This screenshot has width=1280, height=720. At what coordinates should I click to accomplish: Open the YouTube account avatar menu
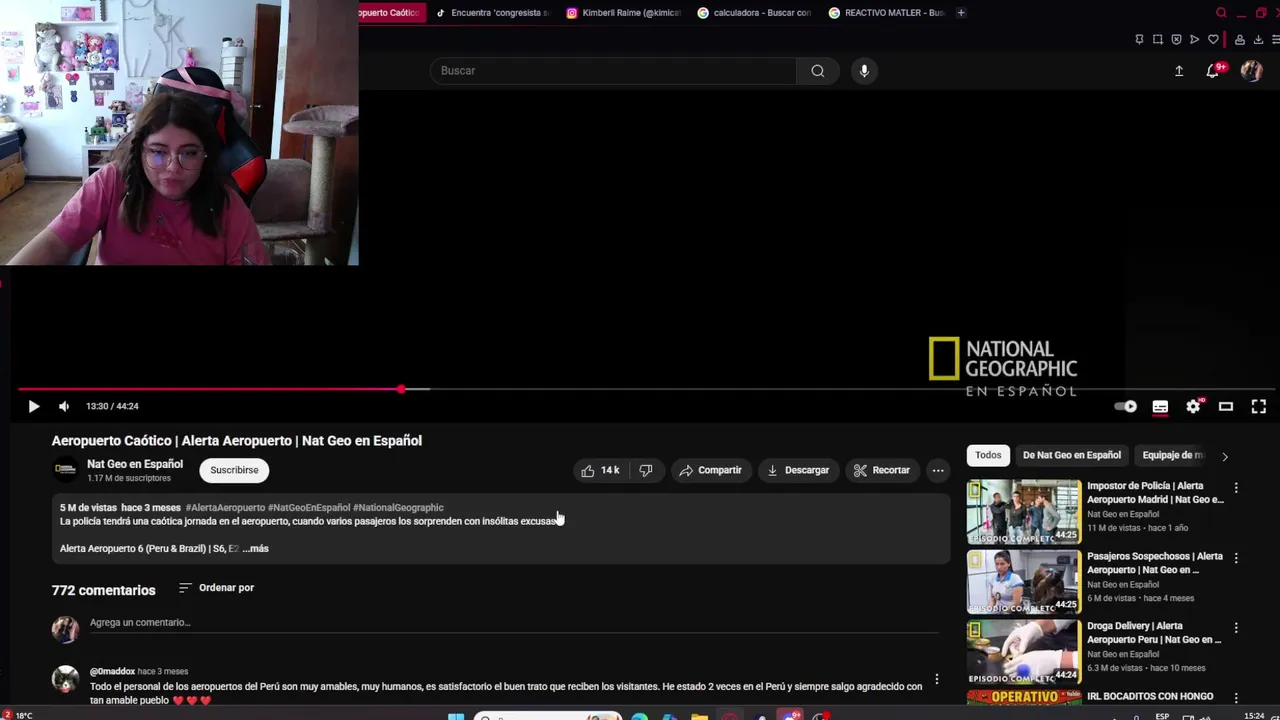(x=1251, y=70)
